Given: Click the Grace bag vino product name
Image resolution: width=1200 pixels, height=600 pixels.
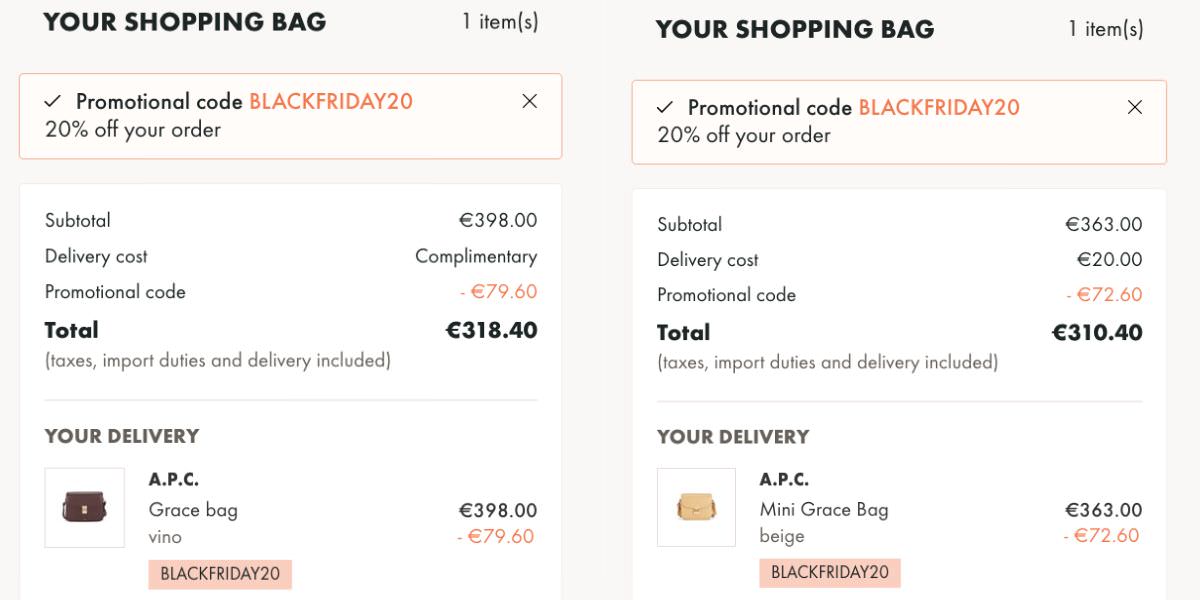Looking at the screenshot, I should pos(193,510).
